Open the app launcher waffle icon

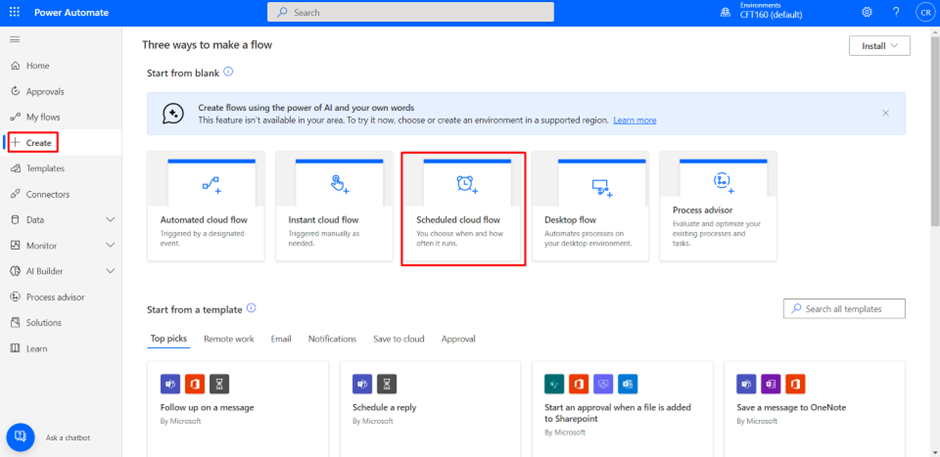coord(14,12)
